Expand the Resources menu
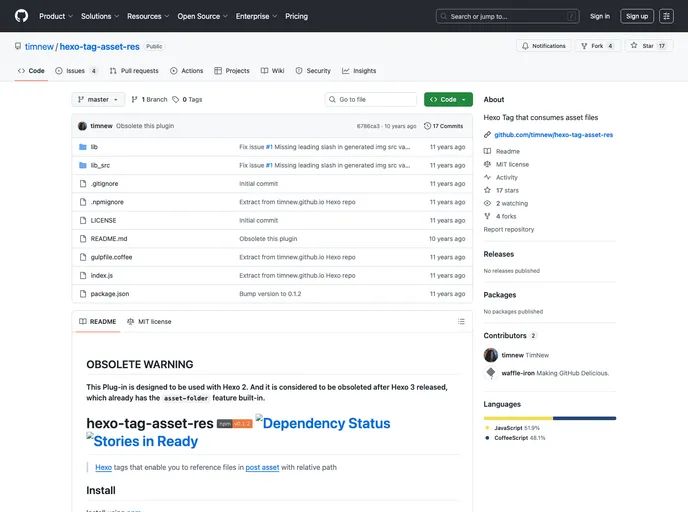This screenshot has width=688, height=512. (148, 16)
